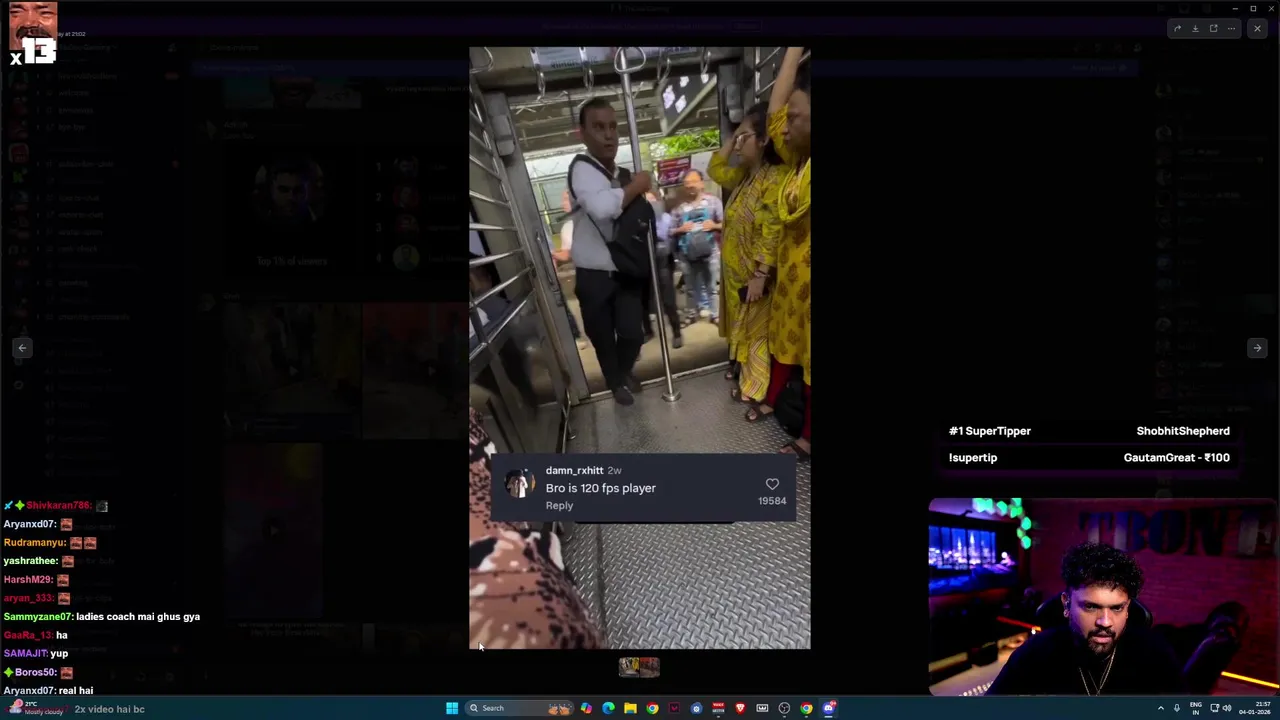Open the clock showing 21:57

pyautogui.click(x=1254, y=708)
